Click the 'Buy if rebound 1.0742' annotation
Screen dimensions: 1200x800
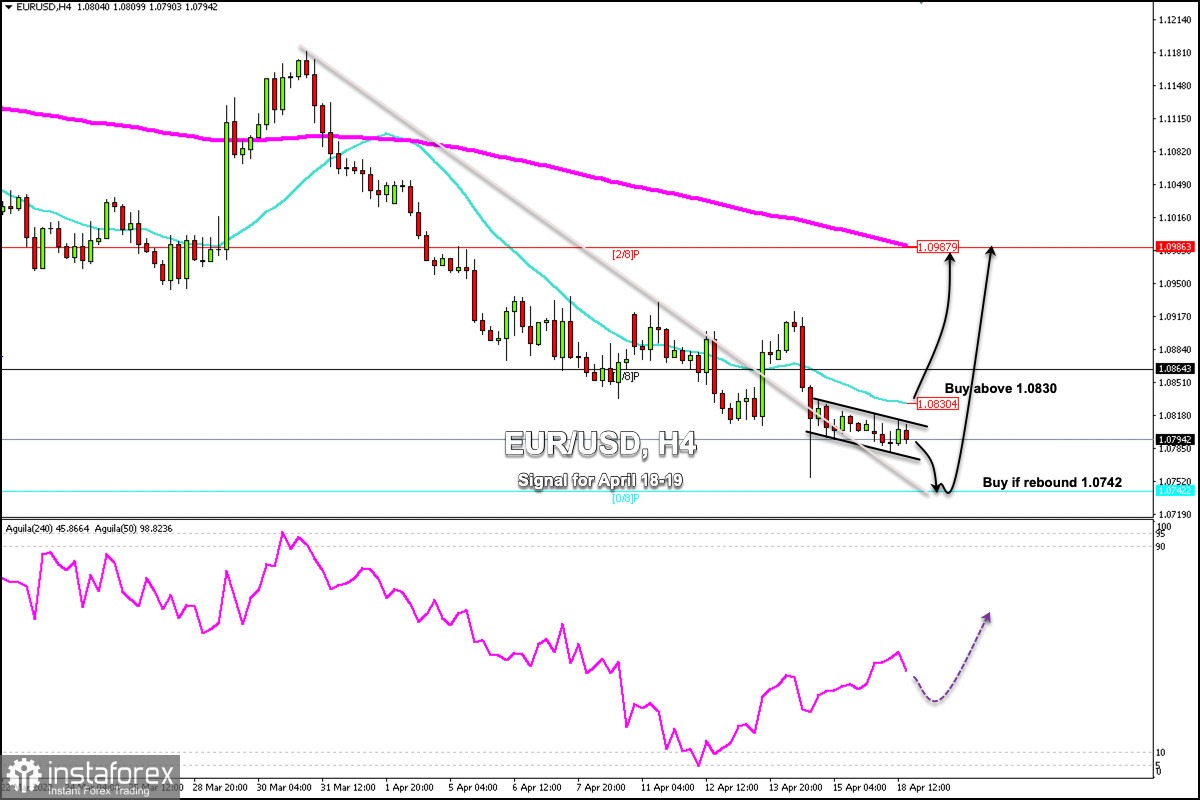pos(1046,482)
